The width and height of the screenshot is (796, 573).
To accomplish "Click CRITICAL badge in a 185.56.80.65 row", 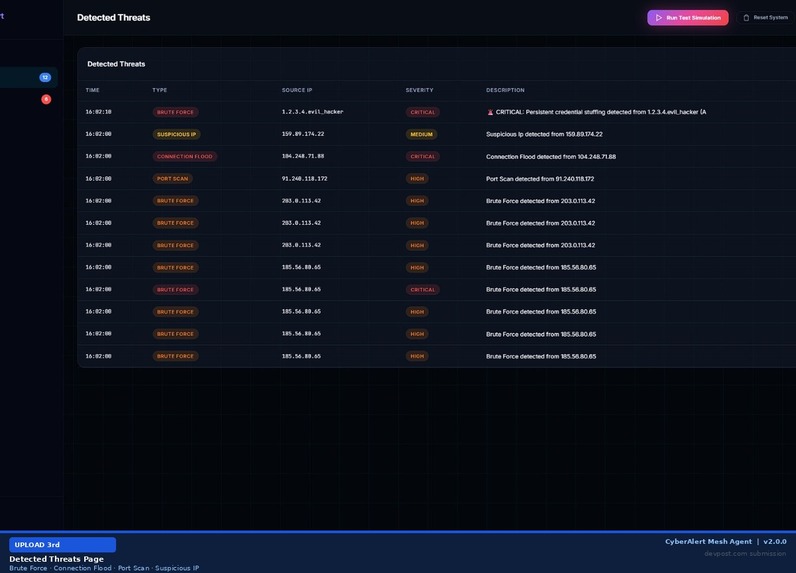I will click(x=422, y=290).
